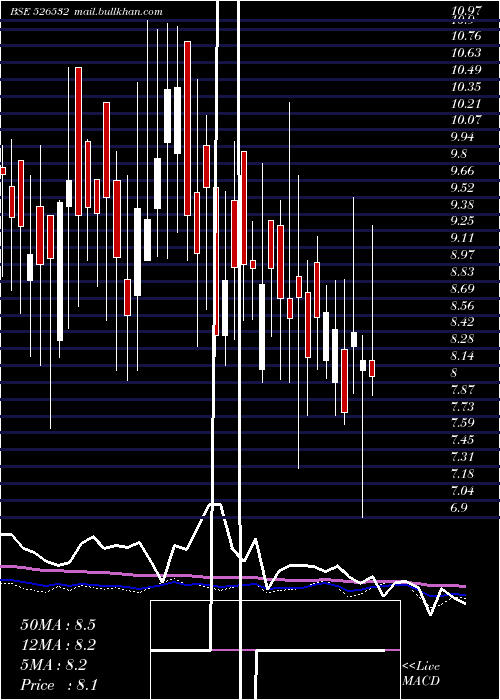Screen dimensions: 500x700
Task: Click the 8 price axis label
Action: pyautogui.click(x=455, y=373)
